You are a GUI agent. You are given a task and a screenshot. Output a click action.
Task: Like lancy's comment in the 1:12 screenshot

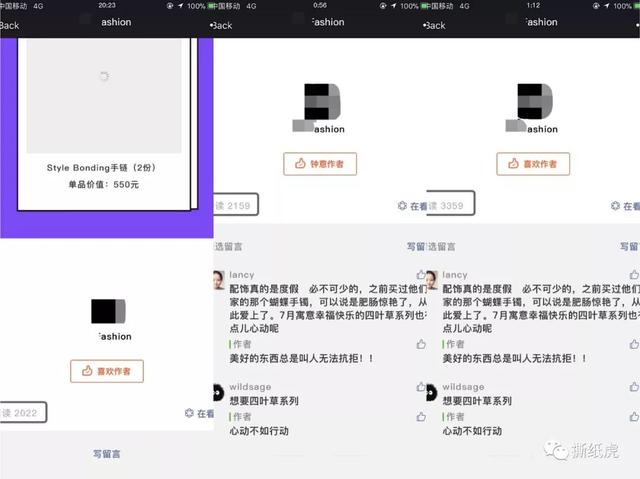tap(634, 275)
